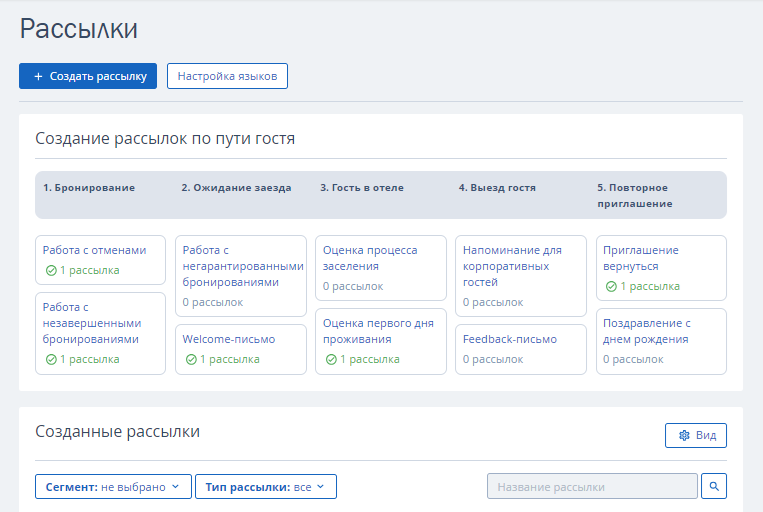This screenshot has height=512, width=763.
Task: Click green checkmark under Welcome-письмо
Action: pyautogui.click(x=191, y=360)
